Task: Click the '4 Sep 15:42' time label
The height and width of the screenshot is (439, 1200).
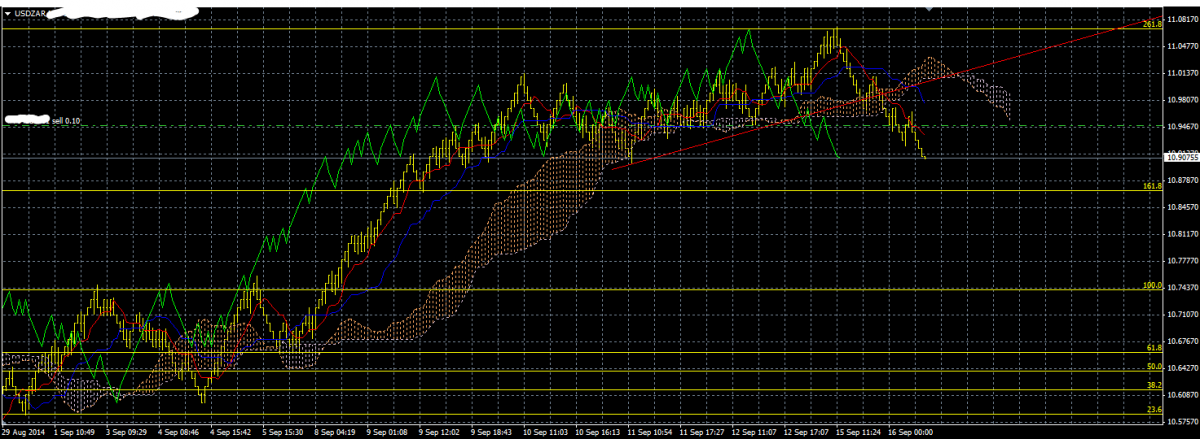Action: click(232, 433)
